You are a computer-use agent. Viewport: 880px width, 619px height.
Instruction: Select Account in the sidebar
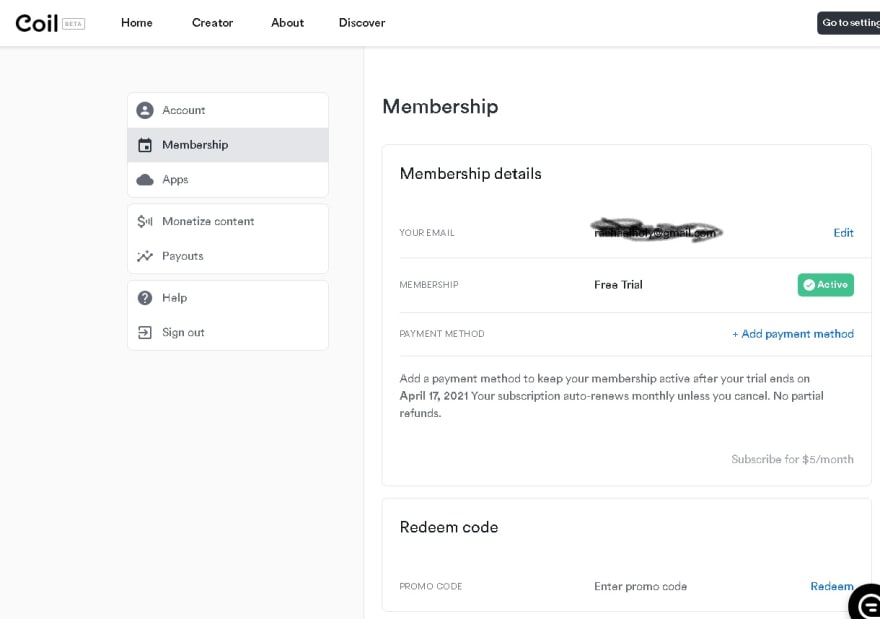(228, 110)
